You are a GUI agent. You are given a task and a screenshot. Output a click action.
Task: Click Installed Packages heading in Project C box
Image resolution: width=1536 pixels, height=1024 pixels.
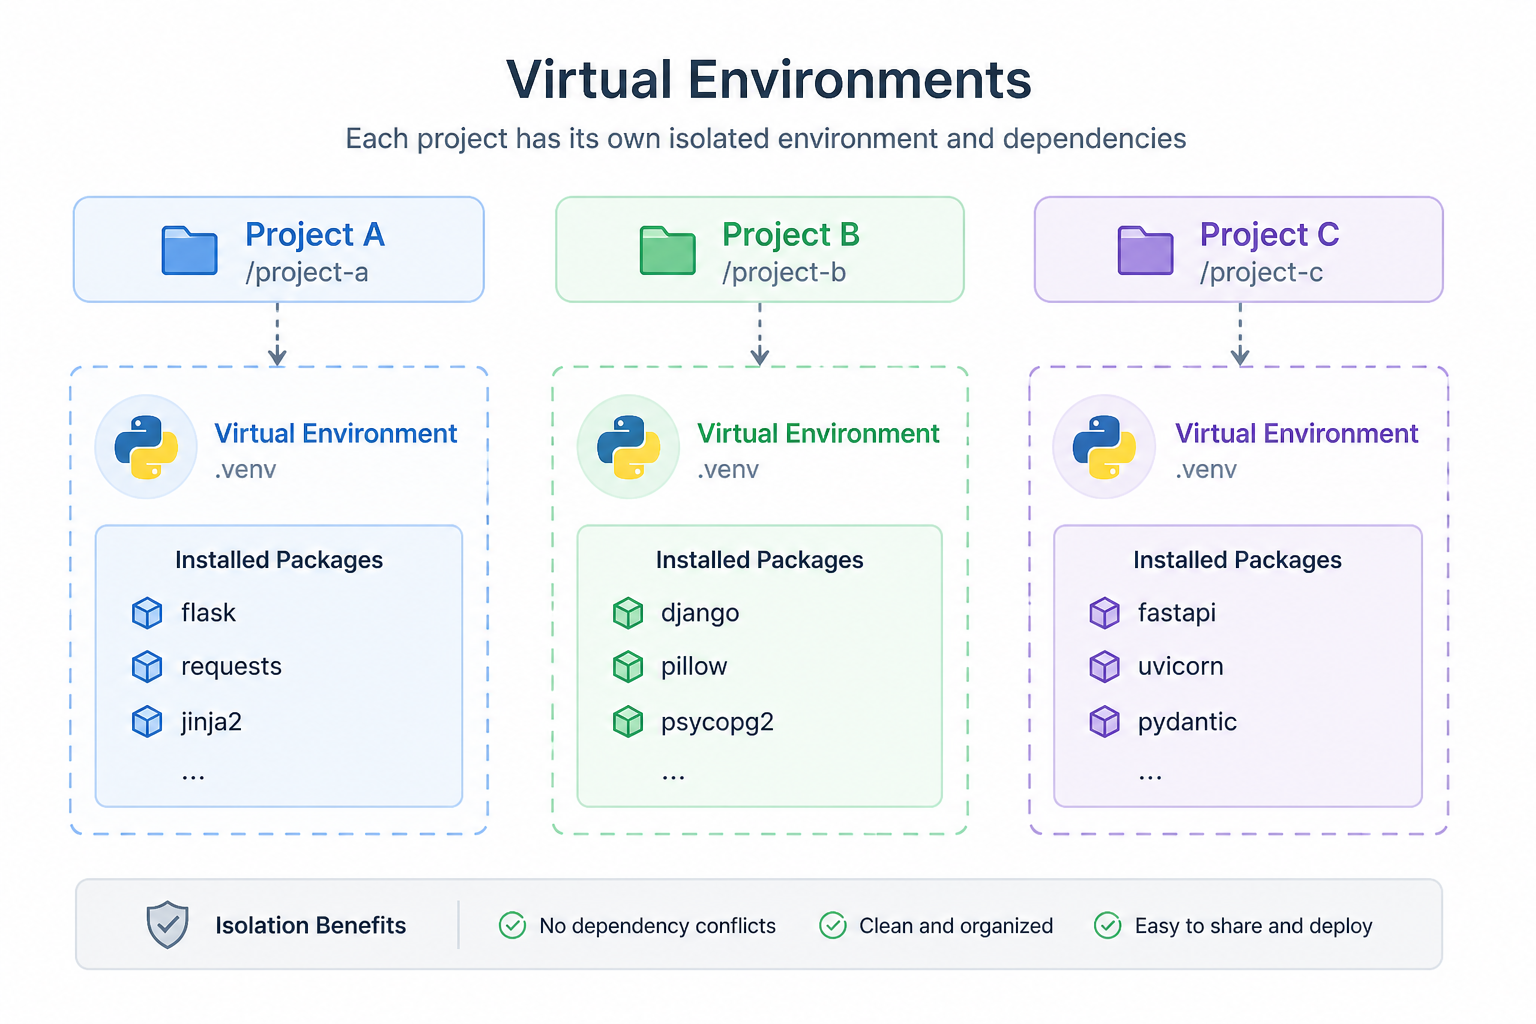1238,560
